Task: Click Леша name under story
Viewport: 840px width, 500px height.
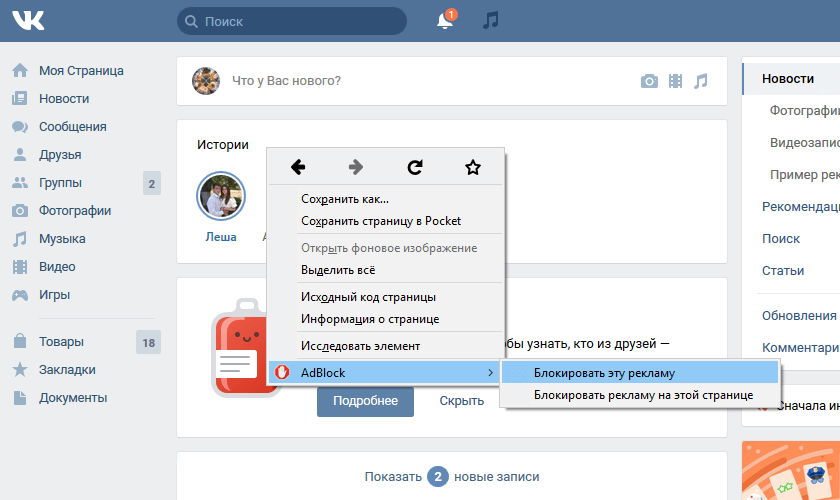Action: point(221,237)
